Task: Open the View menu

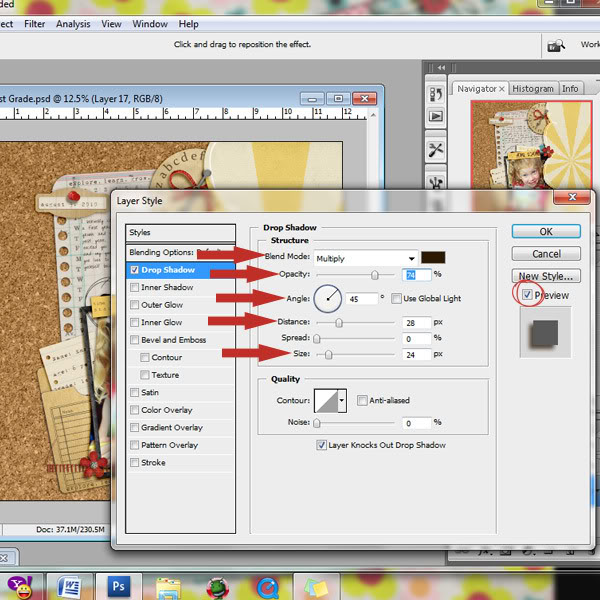Action: [111, 24]
